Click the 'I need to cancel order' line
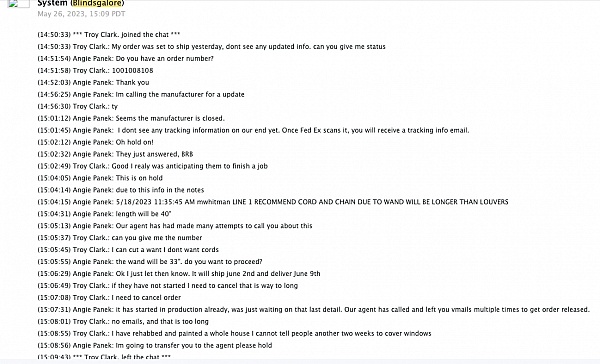Viewport: 600px width, 364px height. point(109,297)
